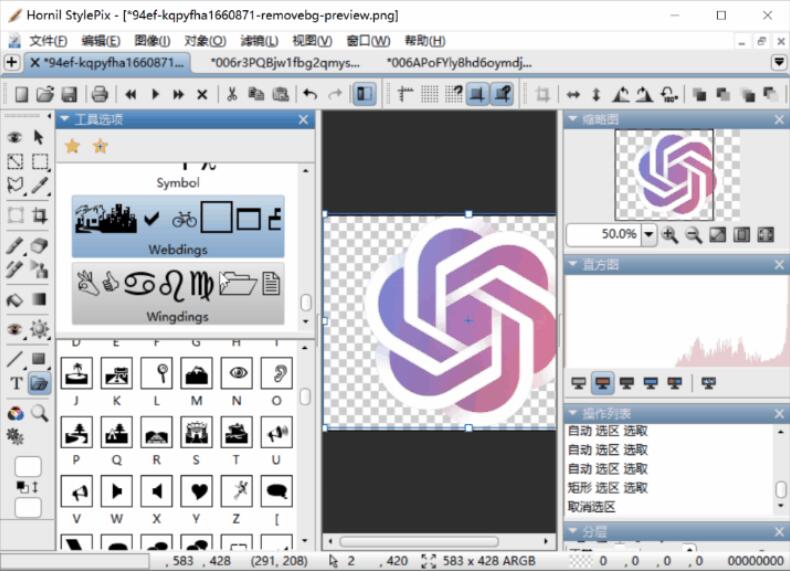790x571 pixels.
Task: Zoom out on thumbnail panel
Action: pyautogui.click(x=693, y=235)
